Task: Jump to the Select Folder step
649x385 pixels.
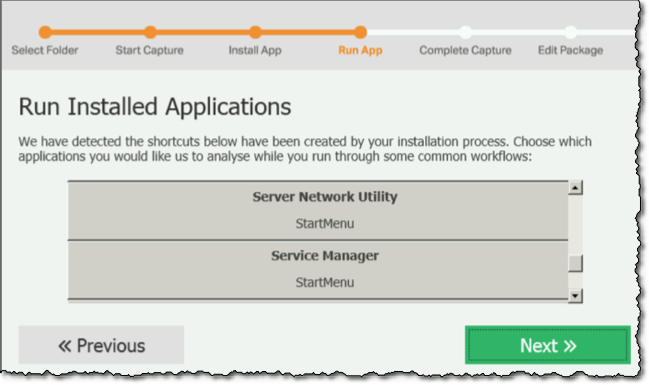Action: 45,50
